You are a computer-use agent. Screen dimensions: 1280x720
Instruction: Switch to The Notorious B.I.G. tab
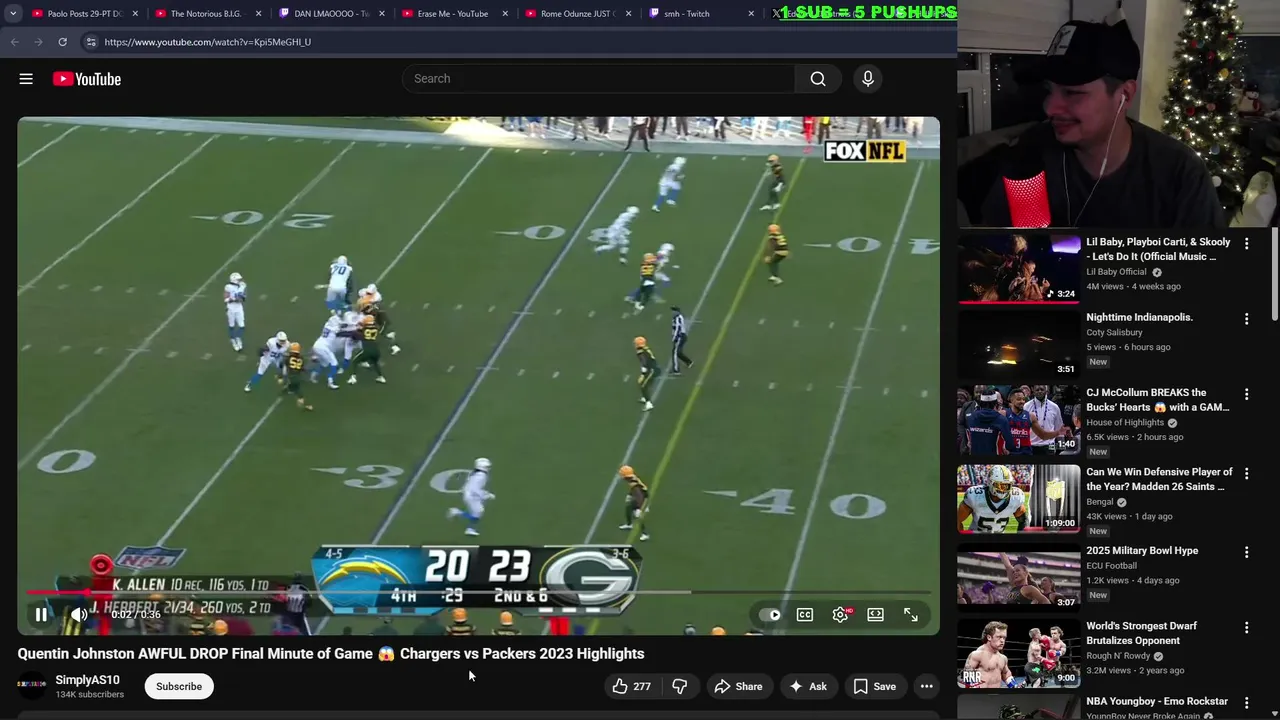[x=208, y=14]
